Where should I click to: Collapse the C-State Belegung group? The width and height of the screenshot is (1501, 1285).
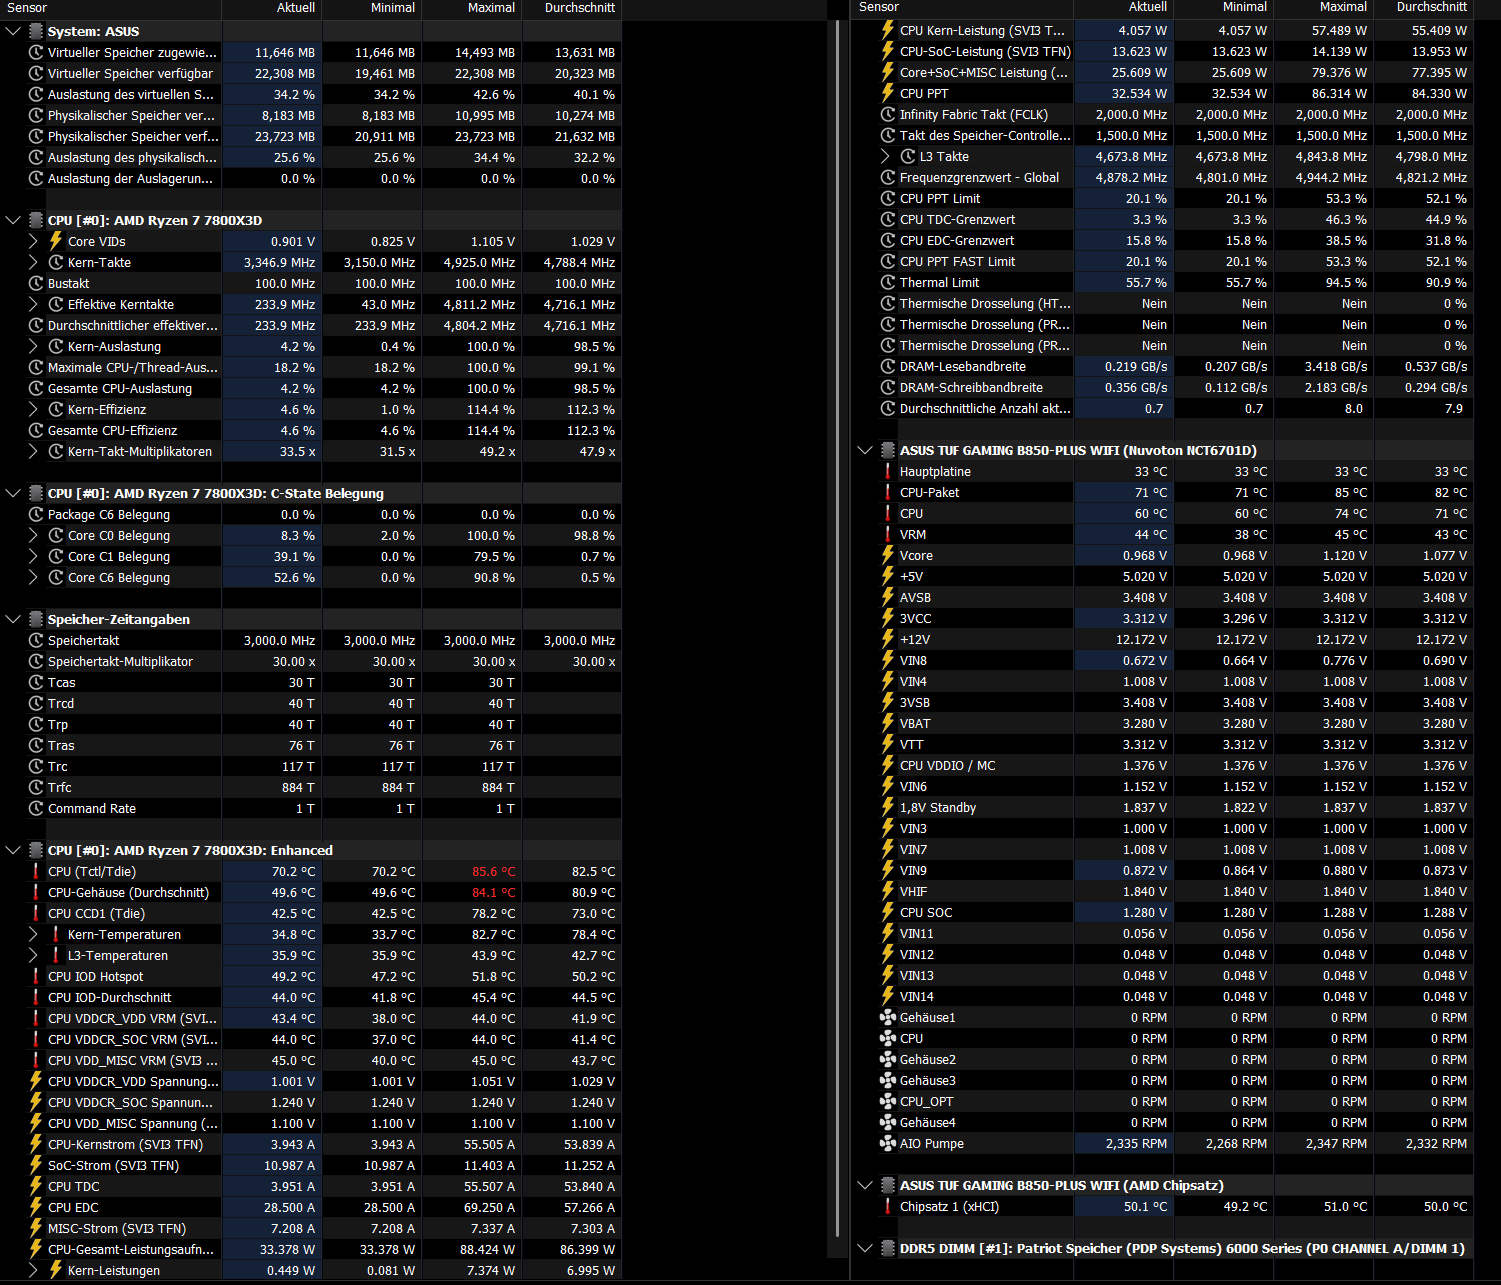pyautogui.click(x=13, y=493)
